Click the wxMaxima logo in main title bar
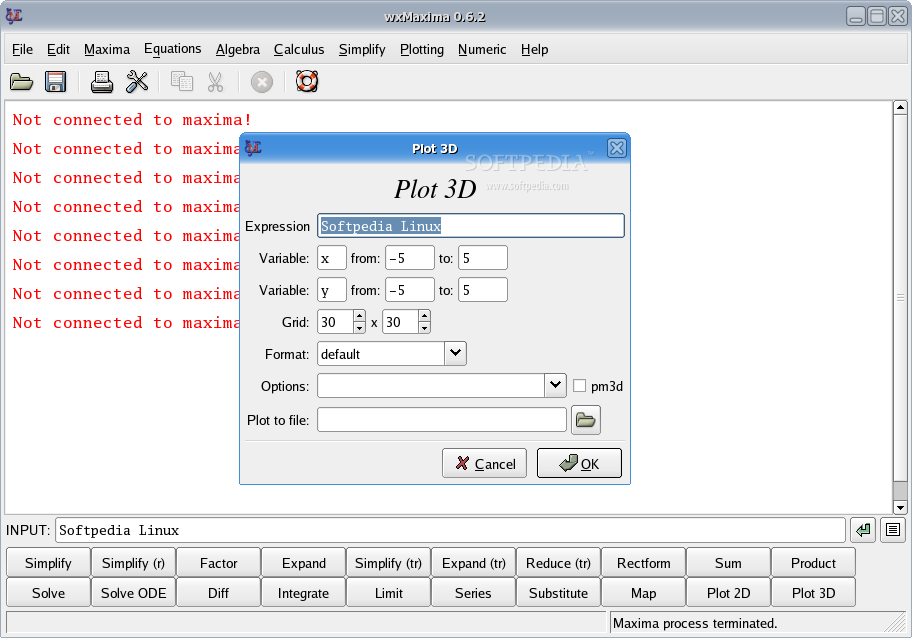Viewport: 912px width, 638px height. coord(14,16)
